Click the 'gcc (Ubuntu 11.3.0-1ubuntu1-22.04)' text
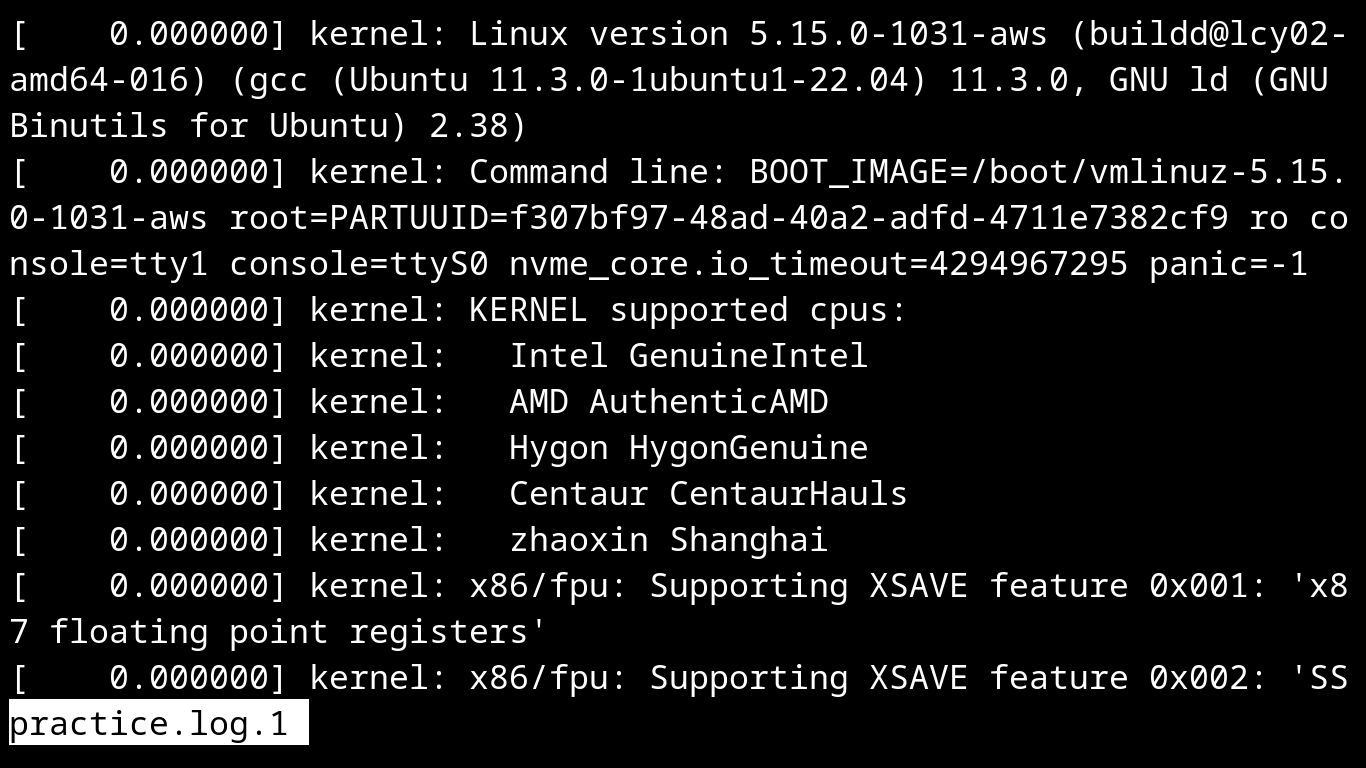This screenshot has height=768, width=1366. tap(589, 80)
